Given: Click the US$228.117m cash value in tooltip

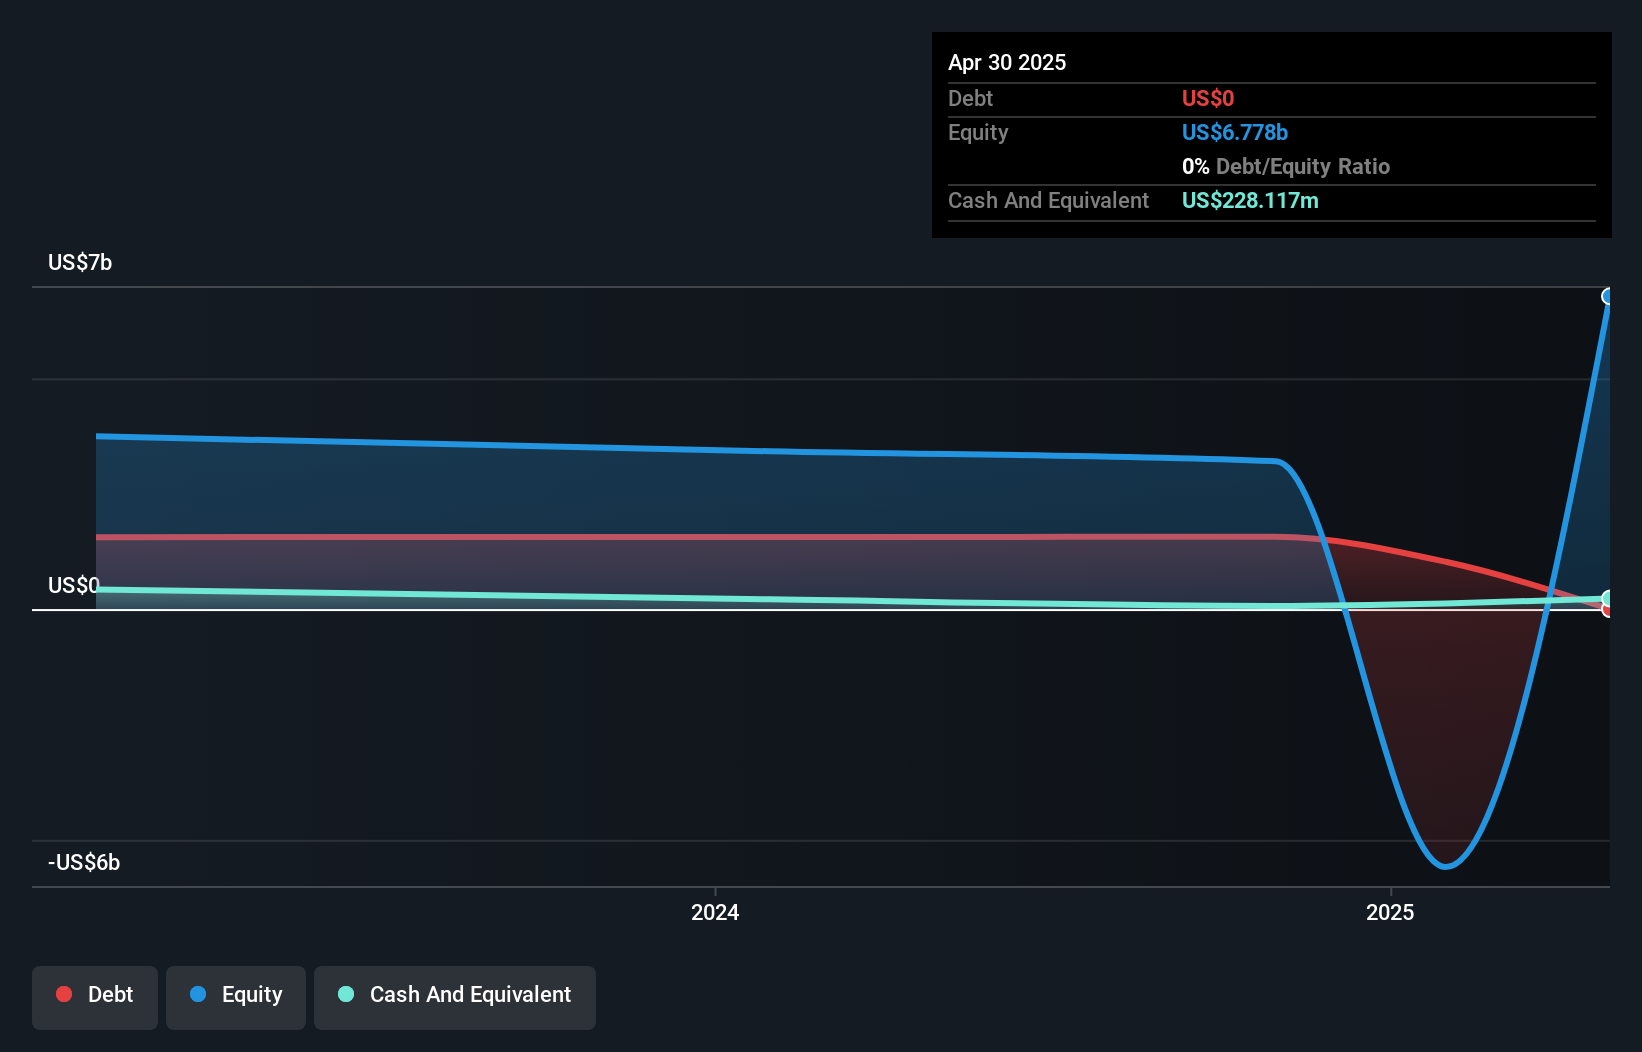Looking at the screenshot, I should (1250, 200).
